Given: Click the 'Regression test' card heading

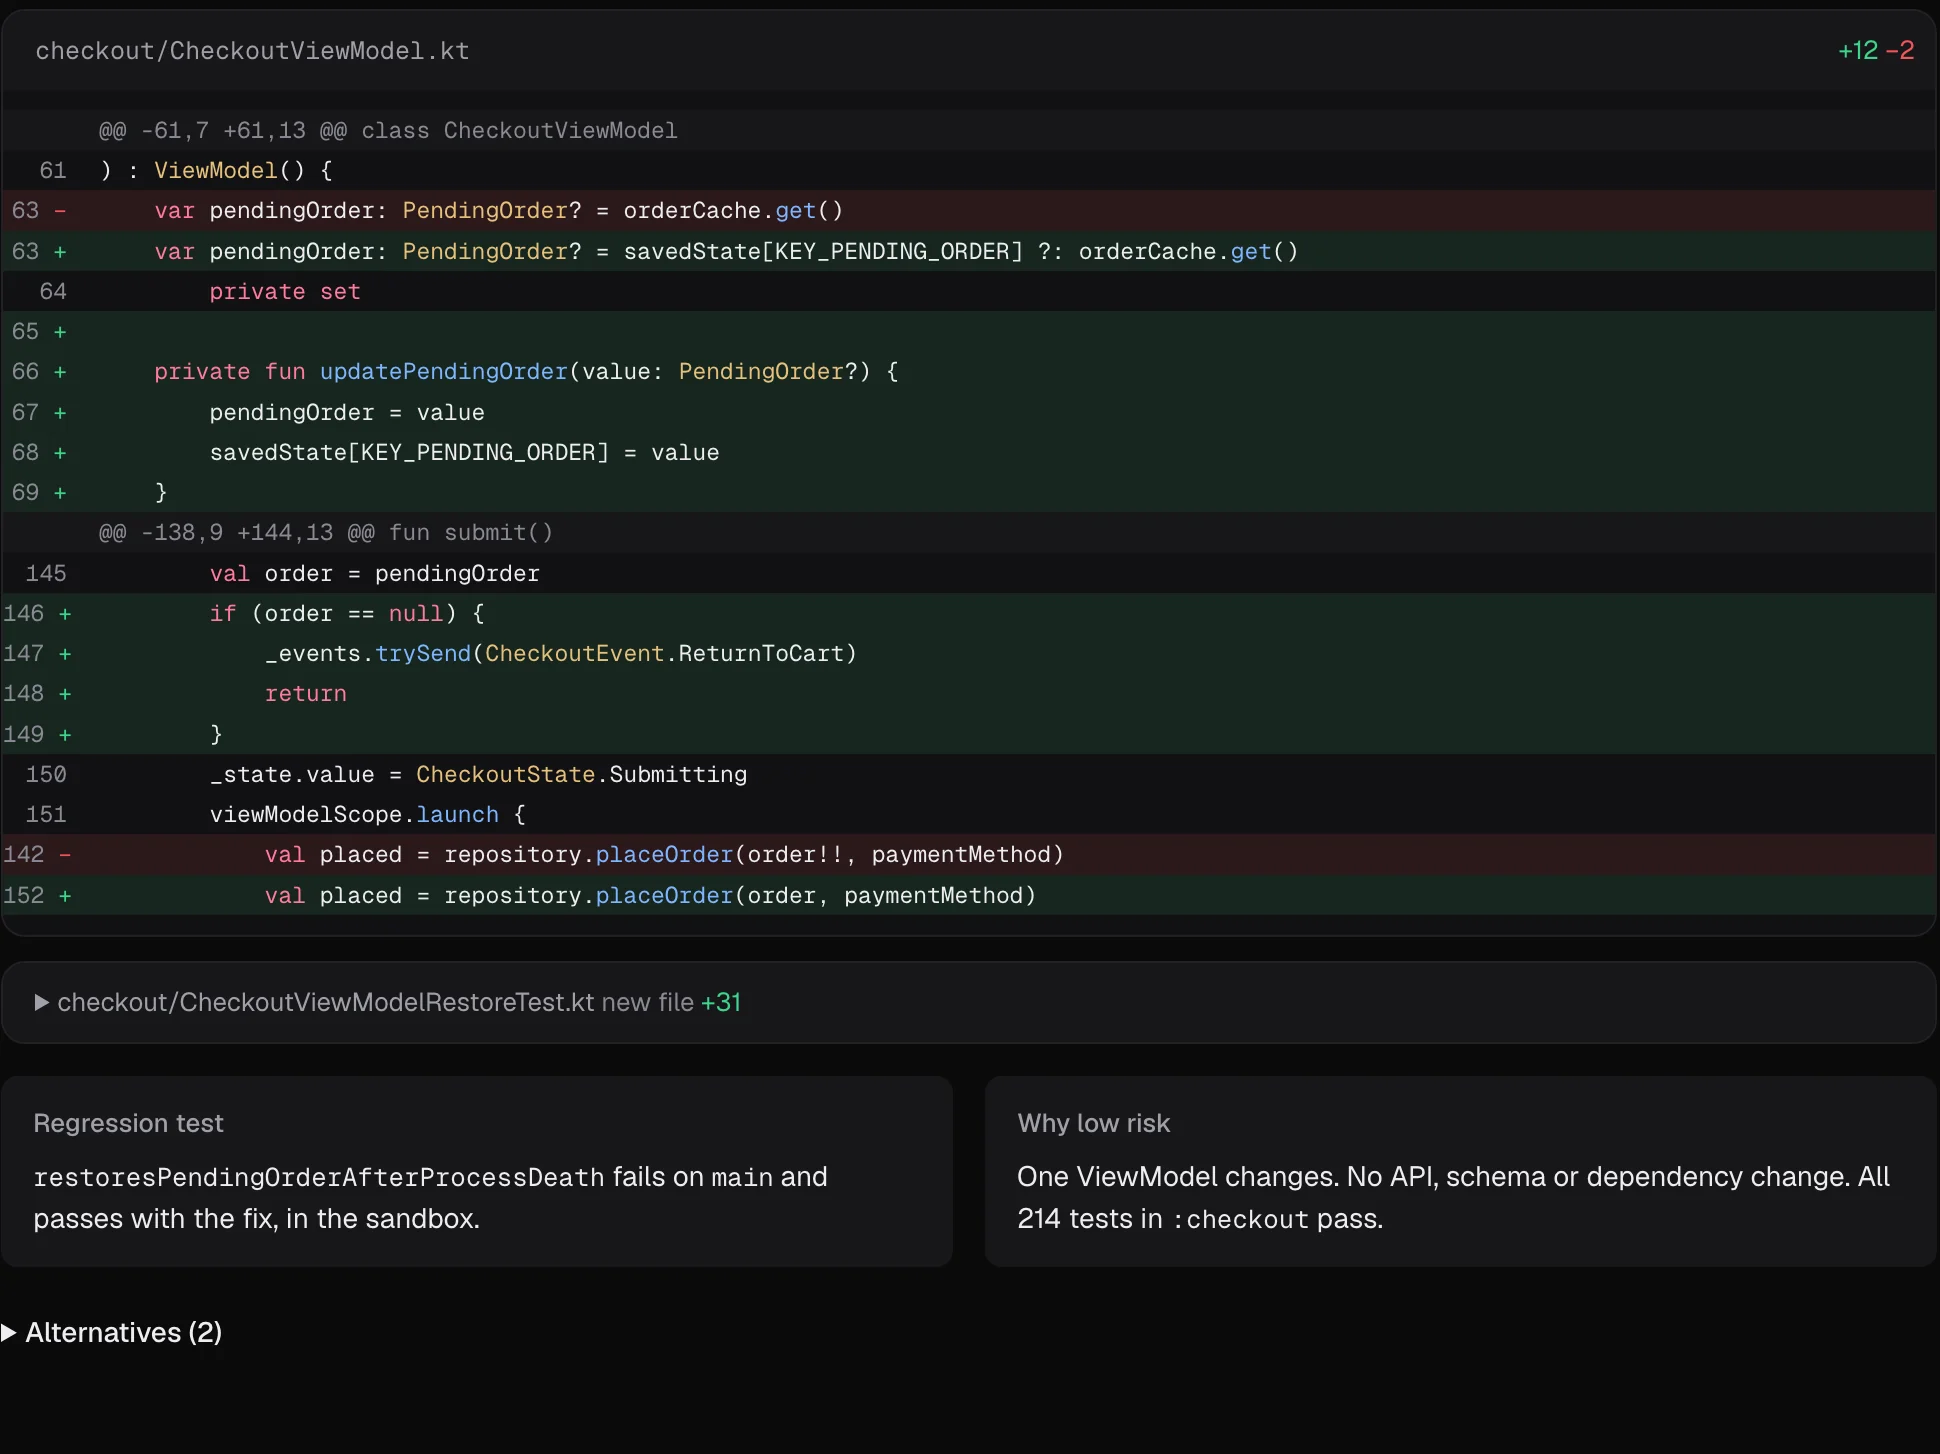Looking at the screenshot, I should pyautogui.click(x=128, y=1123).
